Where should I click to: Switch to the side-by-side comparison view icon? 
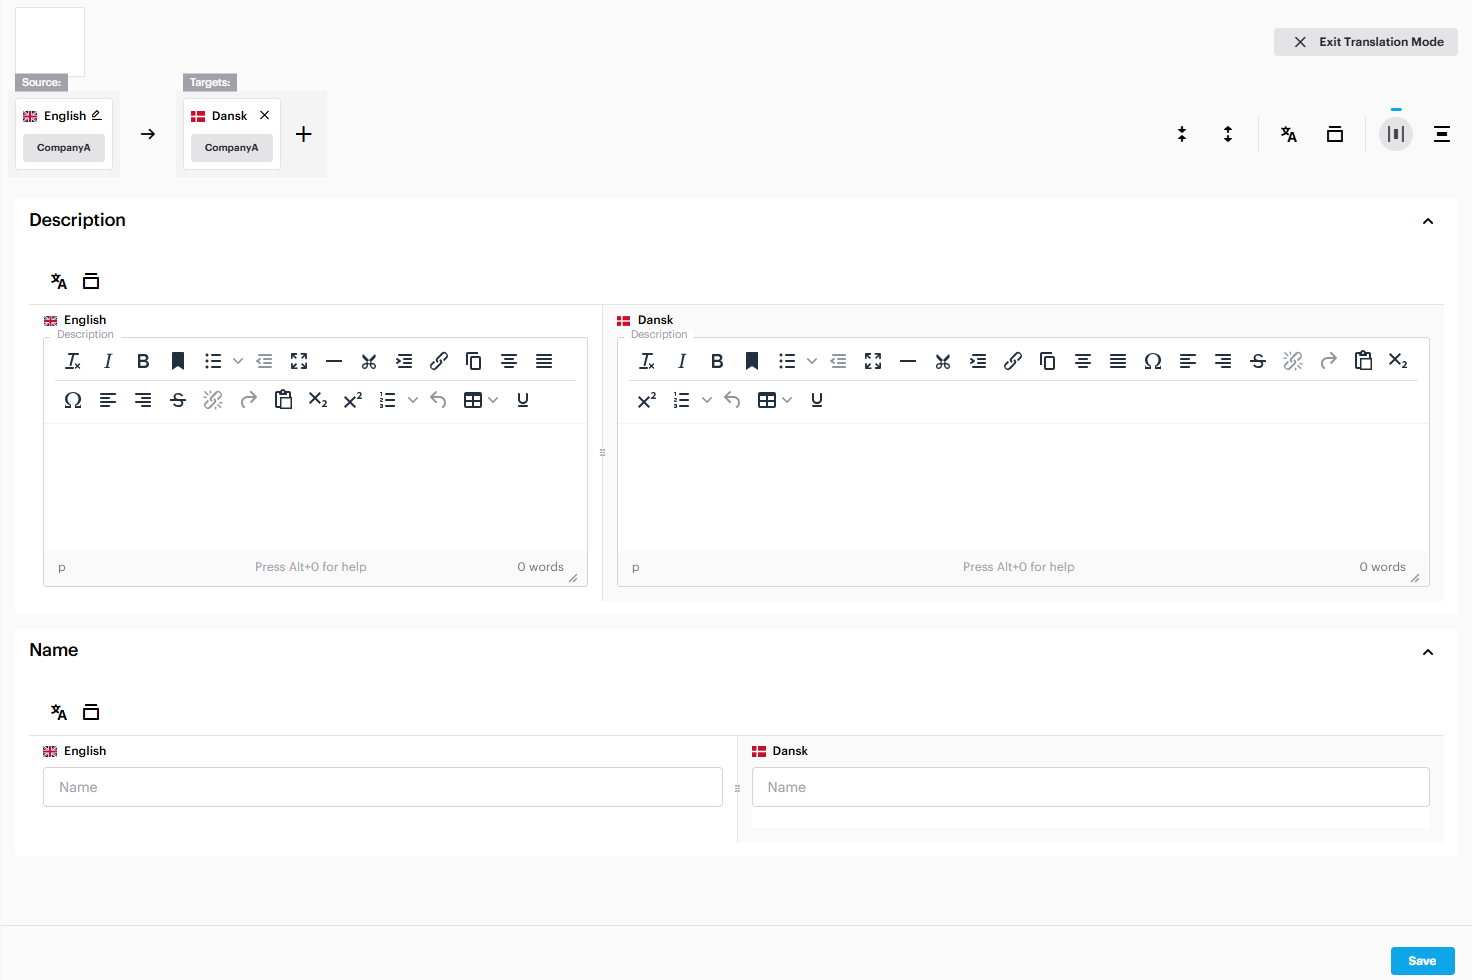pyautogui.click(x=1396, y=133)
